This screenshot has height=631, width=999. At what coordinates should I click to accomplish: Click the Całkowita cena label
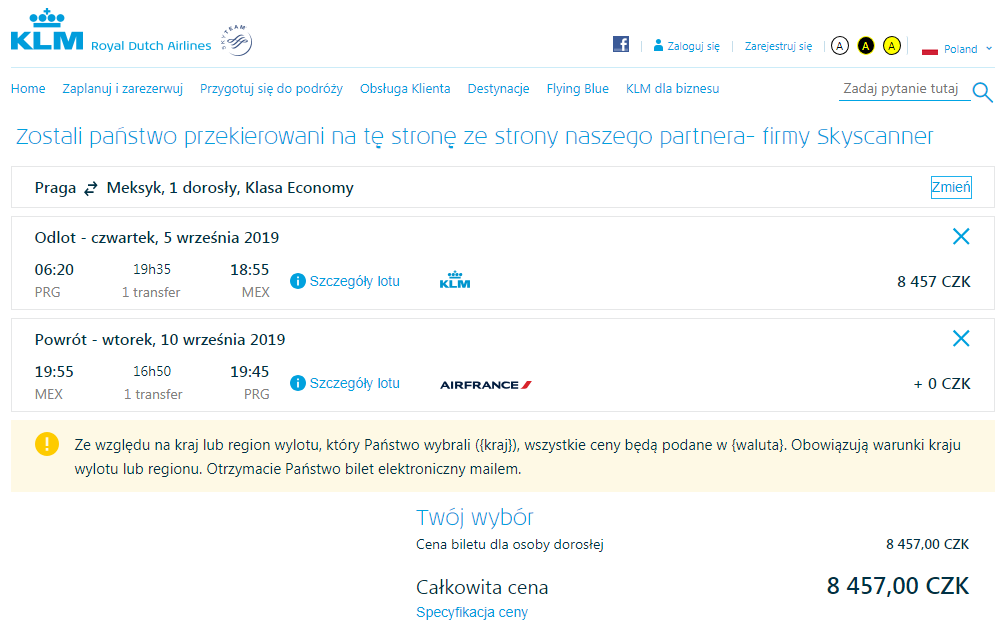tap(482, 588)
